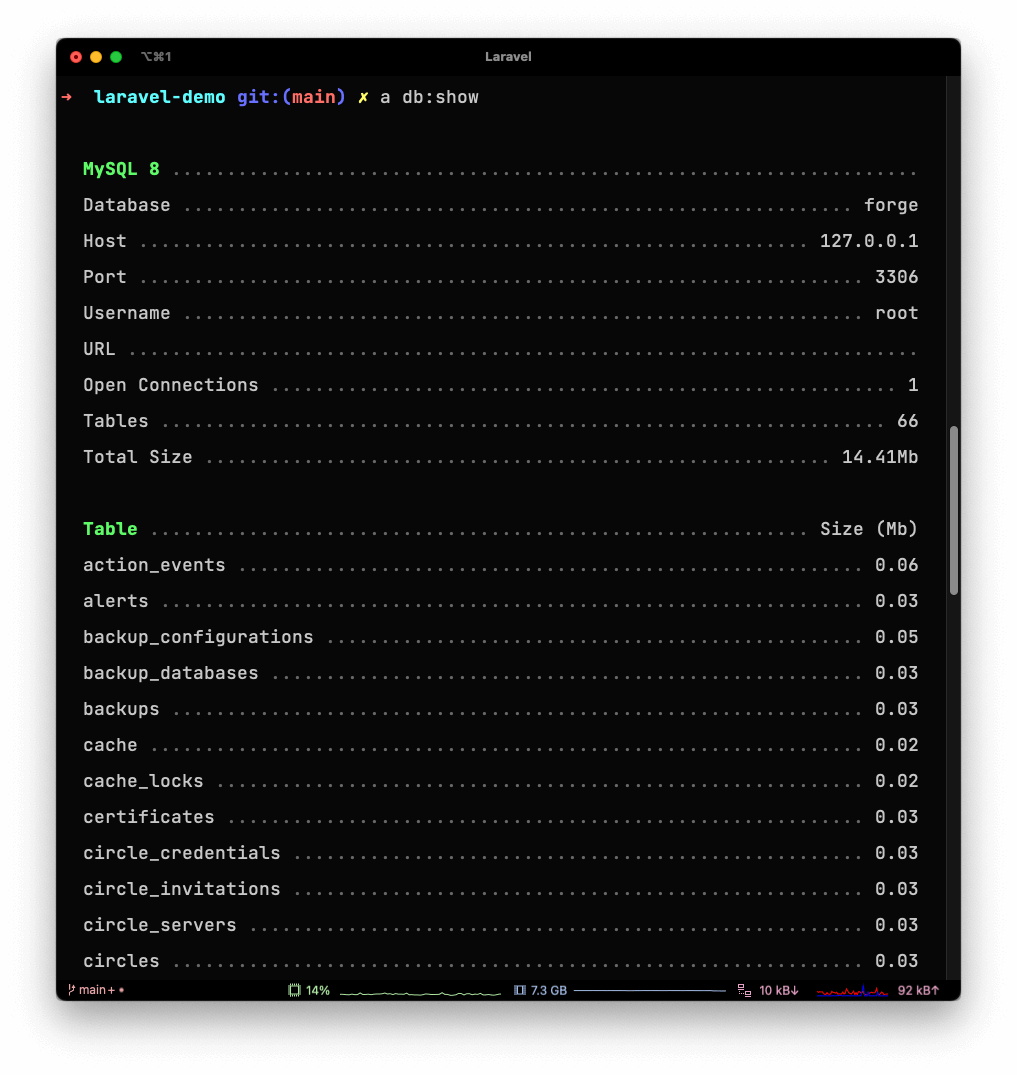Image resolution: width=1017 pixels, height=1075 pixels.
Task: Click the Tables count '66'
Action: [907, 421]
